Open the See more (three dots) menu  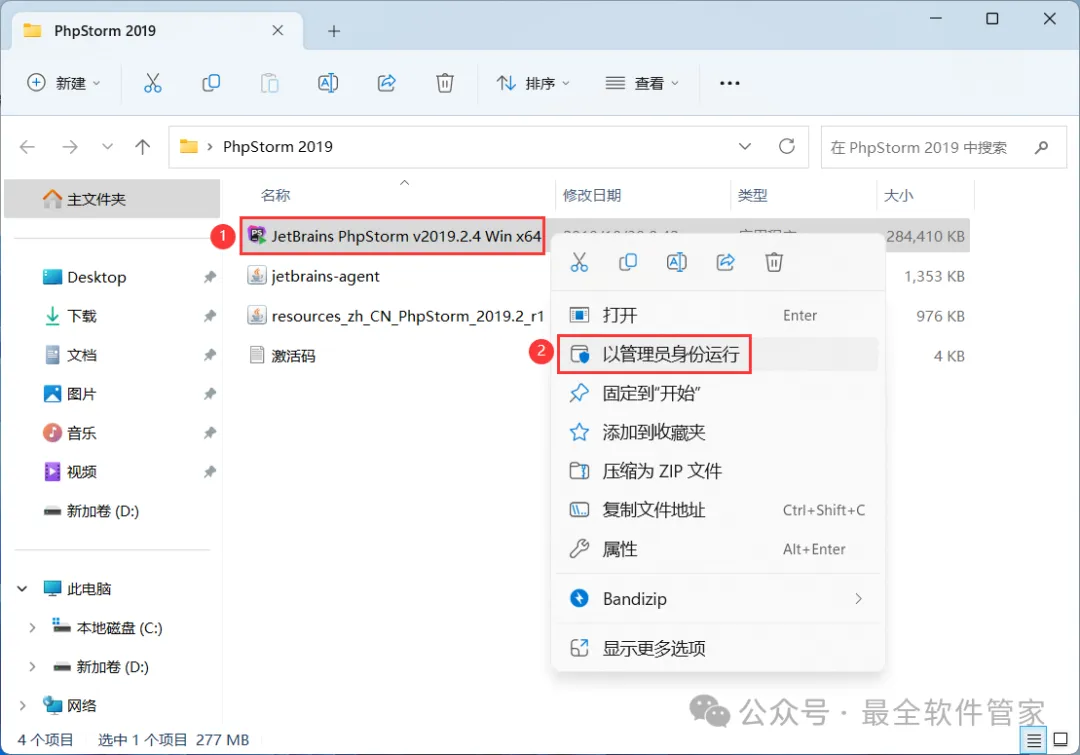tap(729, 83)
